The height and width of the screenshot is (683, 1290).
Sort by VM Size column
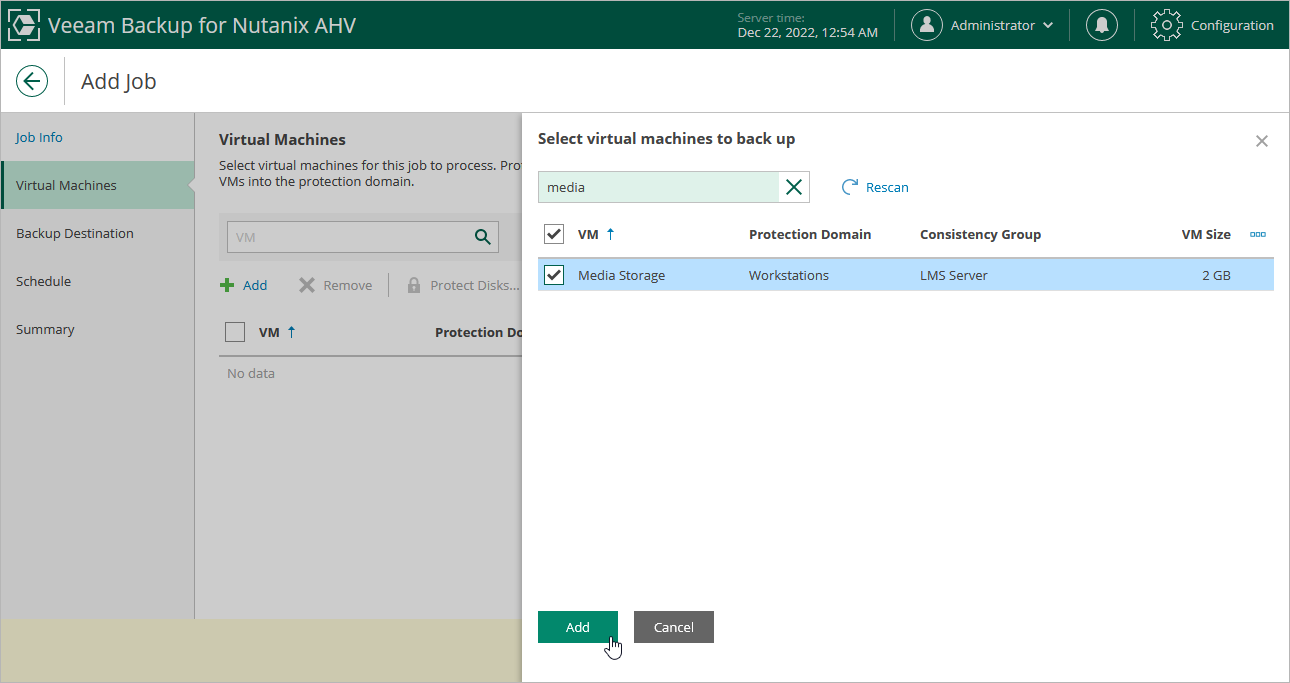[1206, 234]
